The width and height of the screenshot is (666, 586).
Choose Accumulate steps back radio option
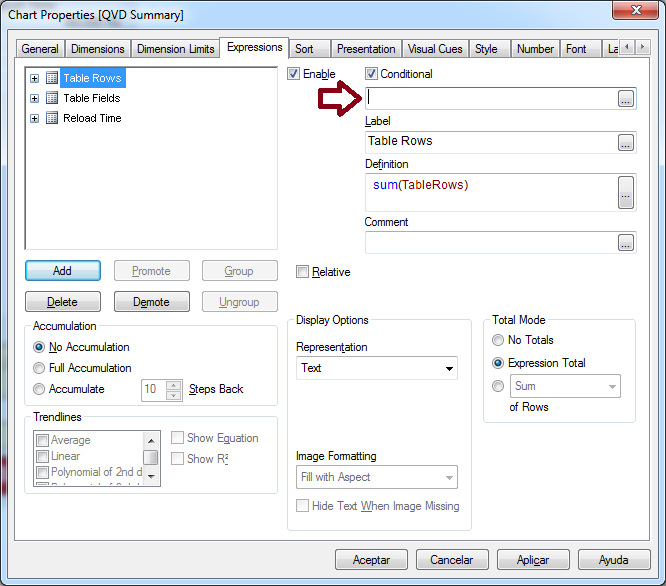click(39, 389)
